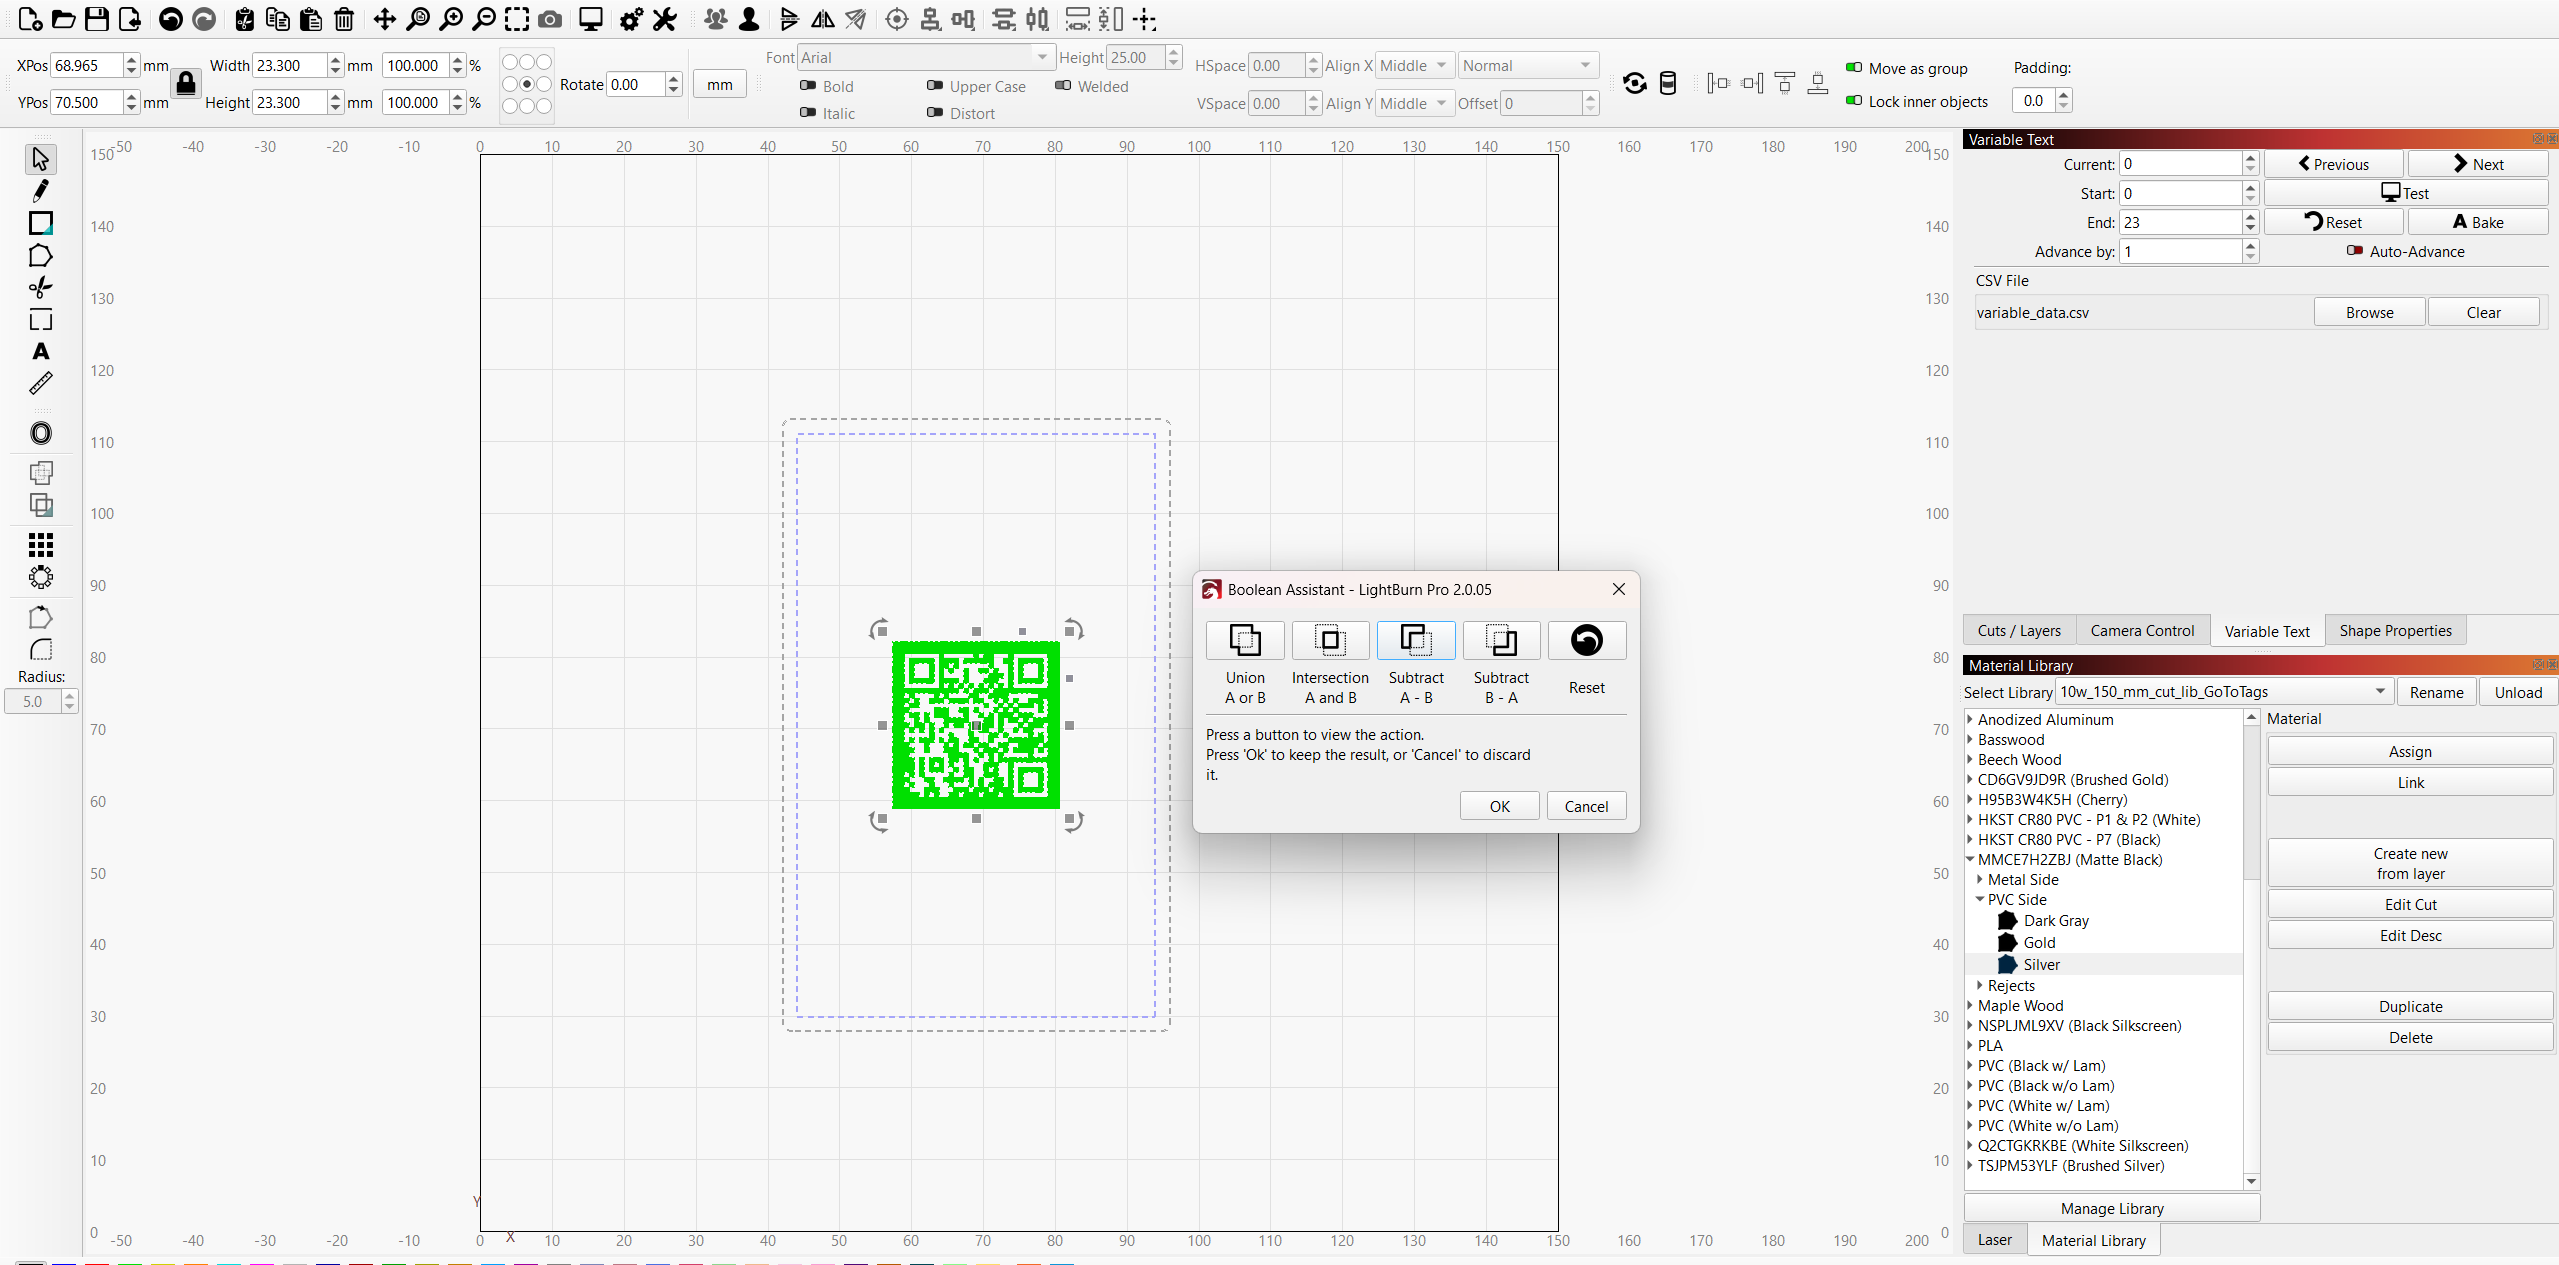This screenshot has width=2559, height=1265.
Task: Click the Manage Library button
Action: pos(2111,1208)
